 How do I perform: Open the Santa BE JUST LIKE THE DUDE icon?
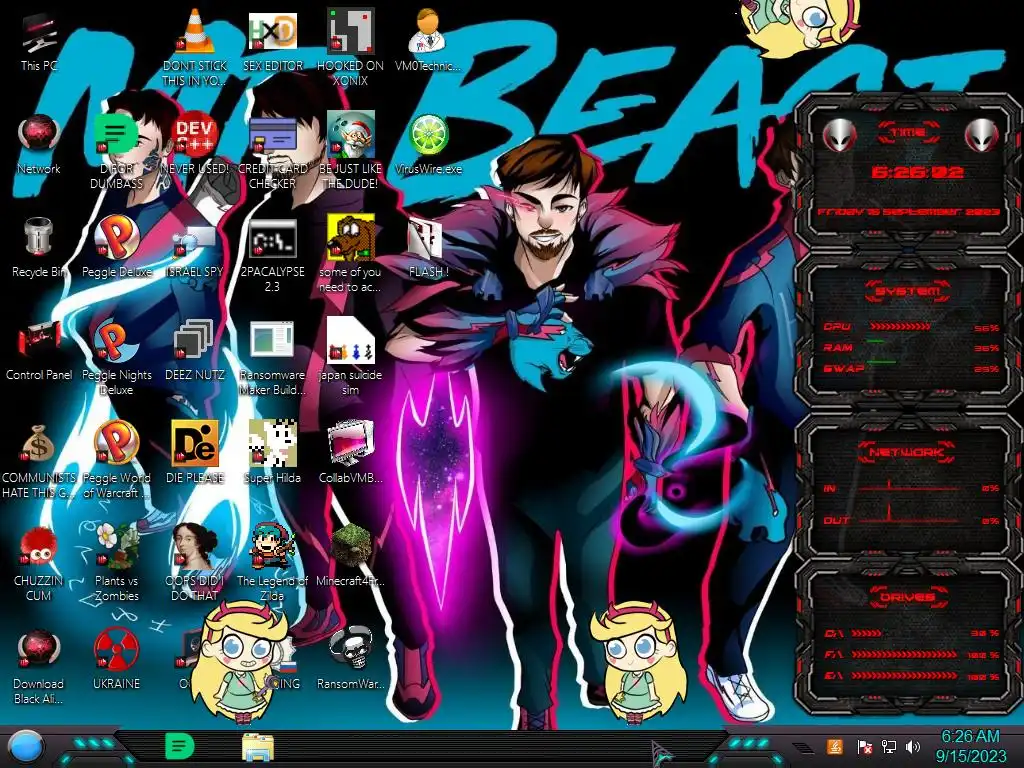click(x=351, y=135)
